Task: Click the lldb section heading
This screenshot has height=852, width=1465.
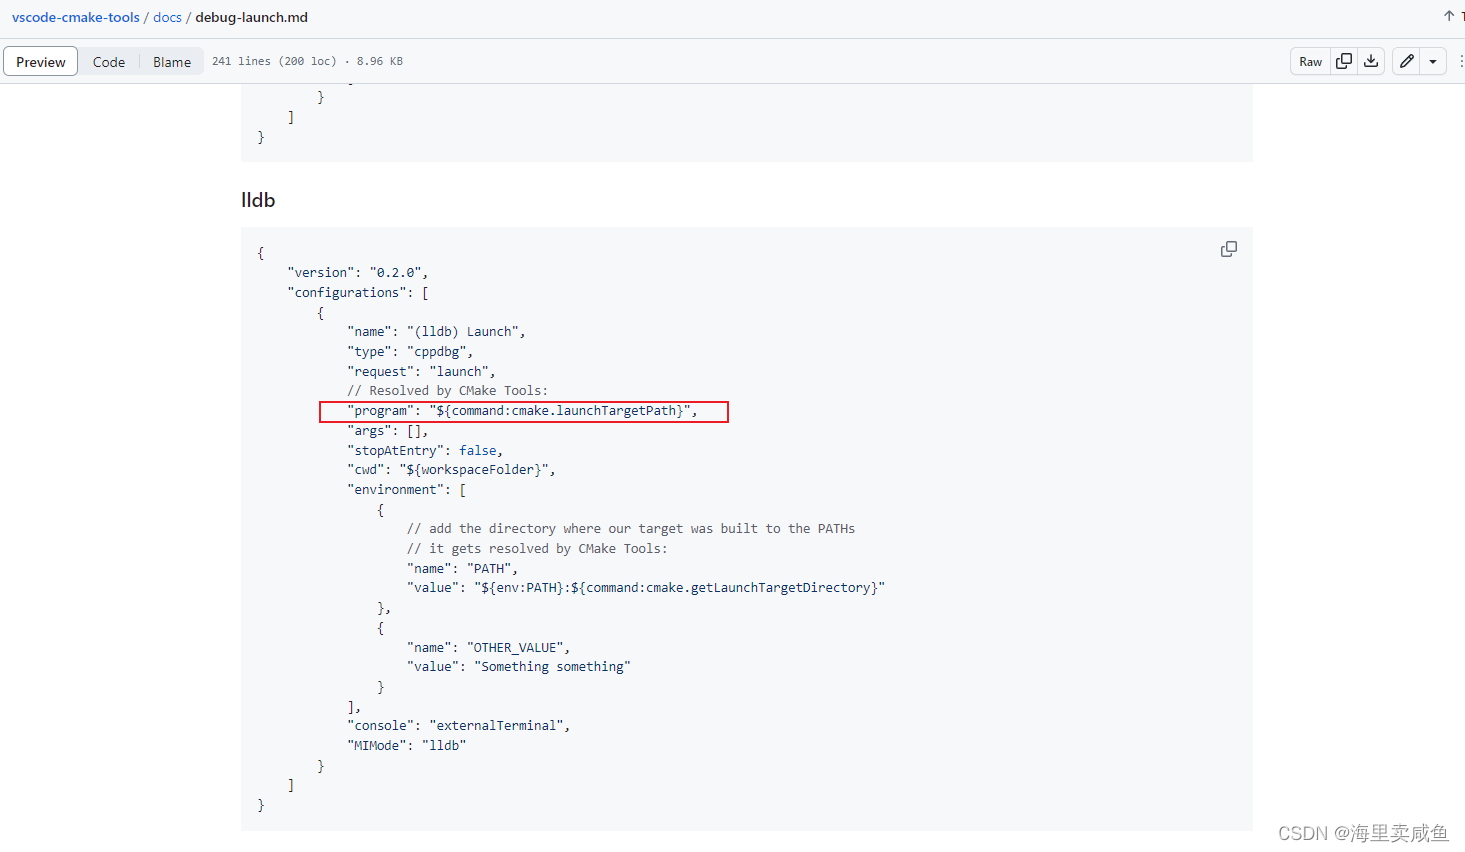Action: (x=258, y=200)
